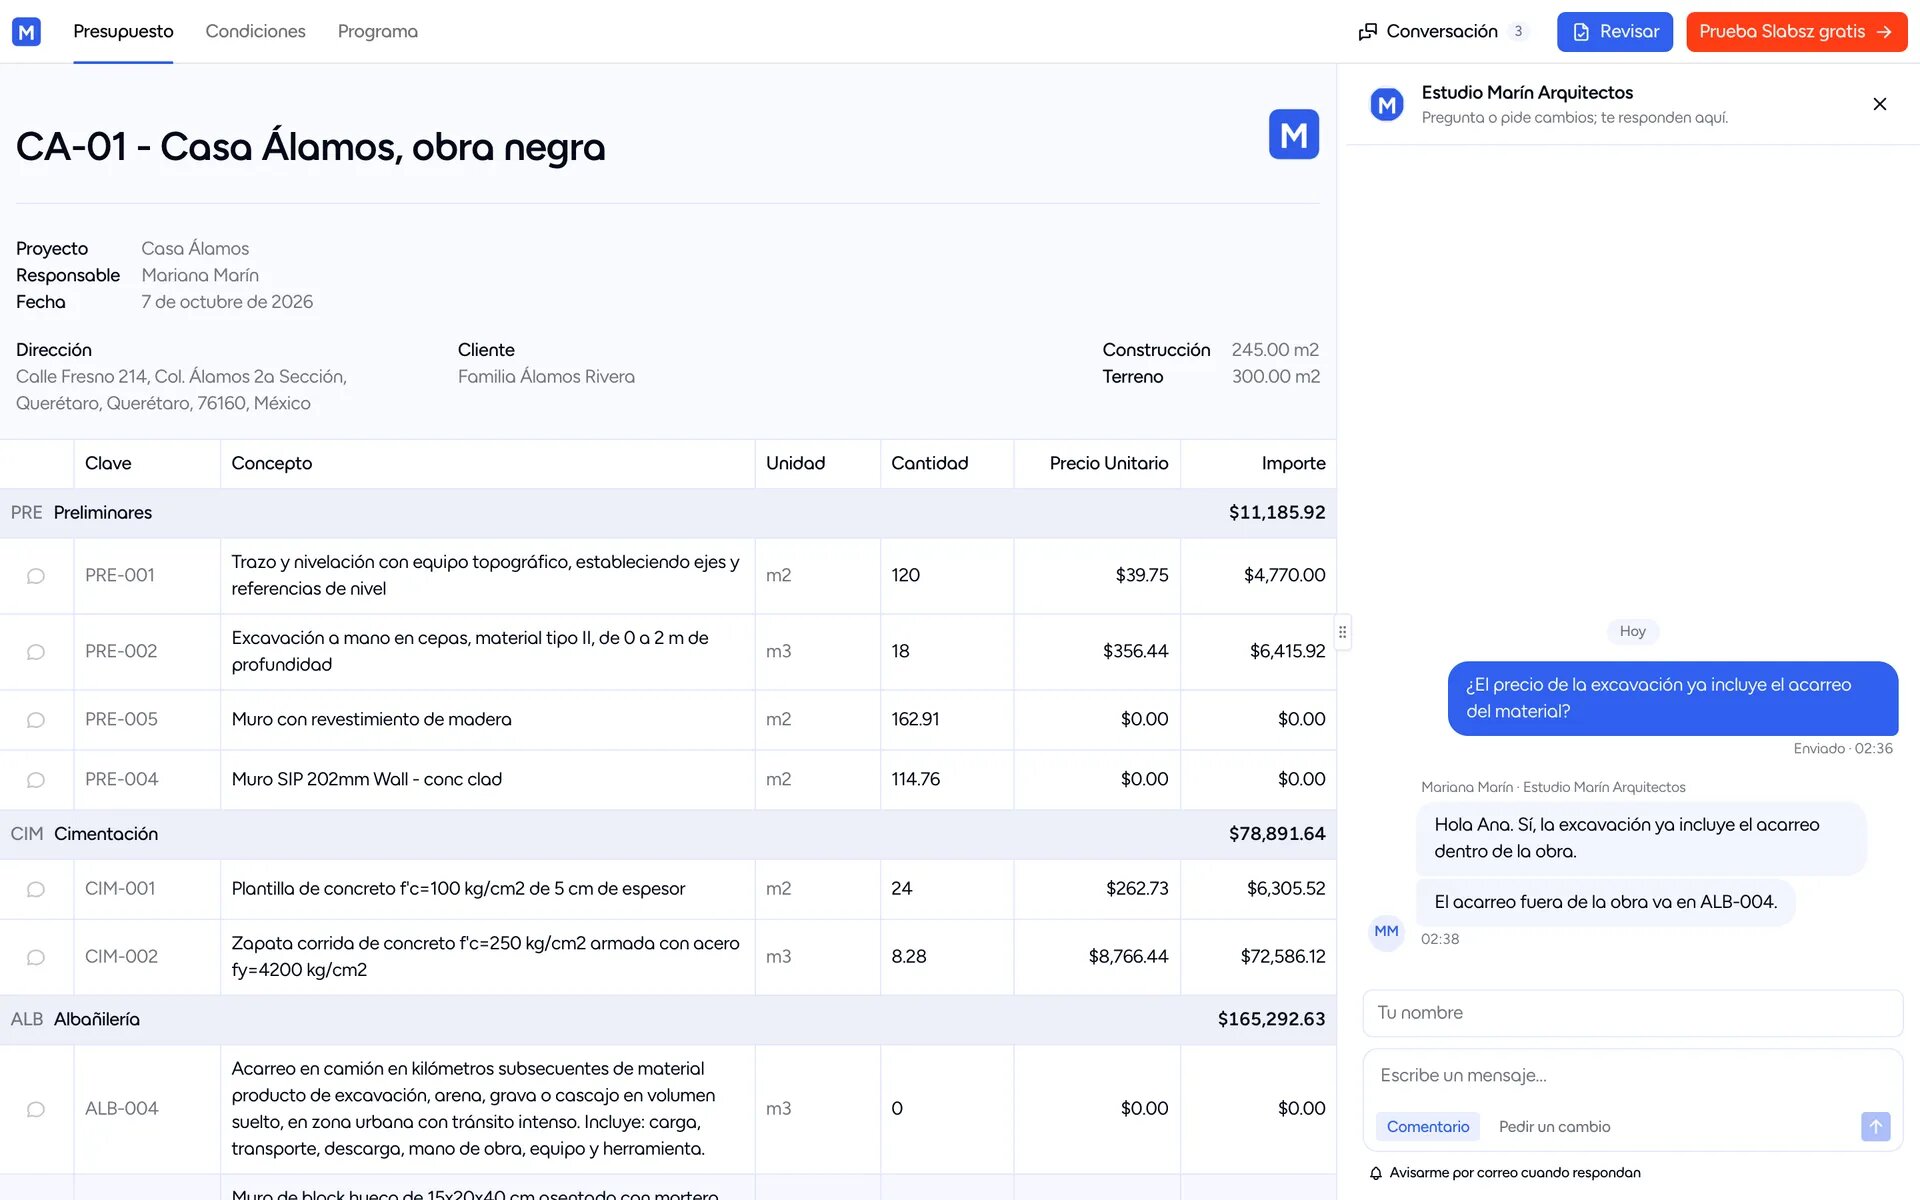Click the conversation count badge 3

(x=1517, y=31)
